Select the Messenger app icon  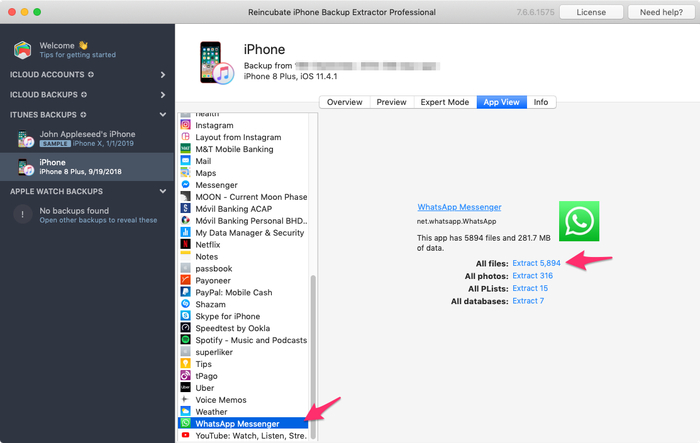click(185, 184)
